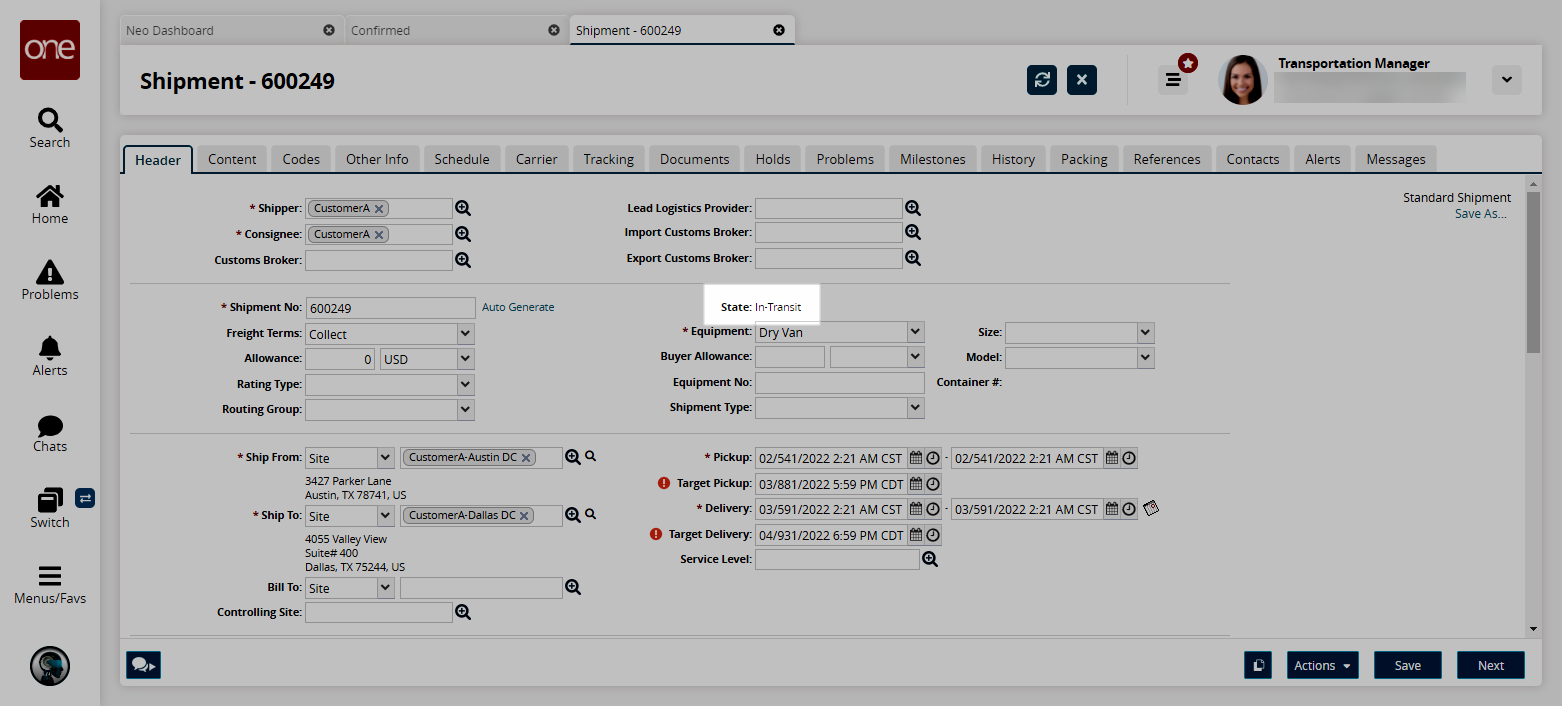
Task: Remove CustomerA tag from Consignee field
Action: coord(380,234)
